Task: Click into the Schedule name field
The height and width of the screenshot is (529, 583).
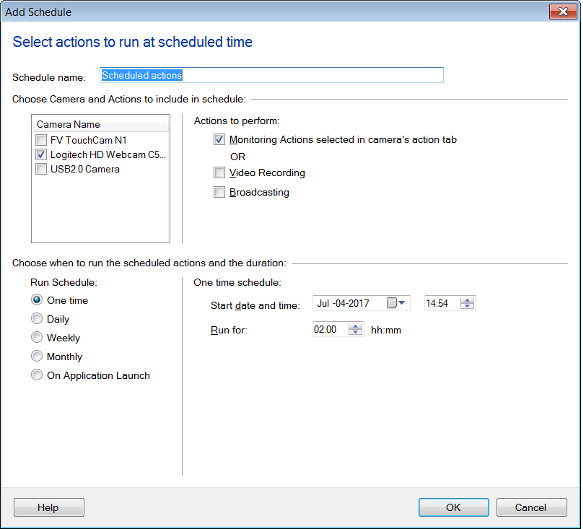Action: [x=272, y=75]
